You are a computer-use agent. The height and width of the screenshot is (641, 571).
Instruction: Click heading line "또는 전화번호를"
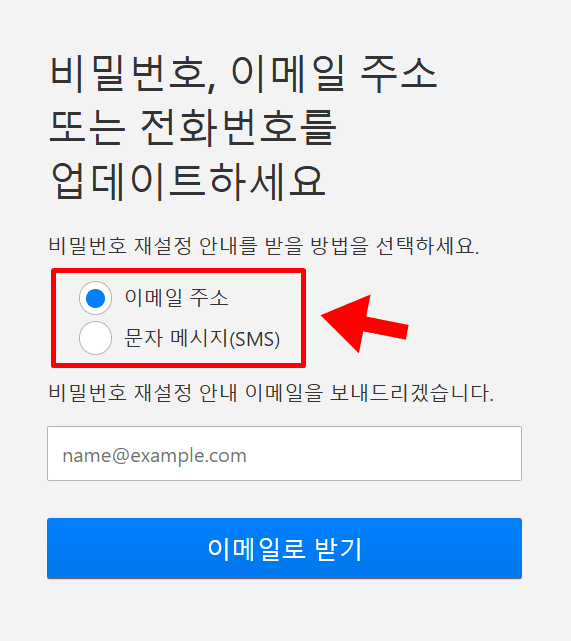[193, 128]
